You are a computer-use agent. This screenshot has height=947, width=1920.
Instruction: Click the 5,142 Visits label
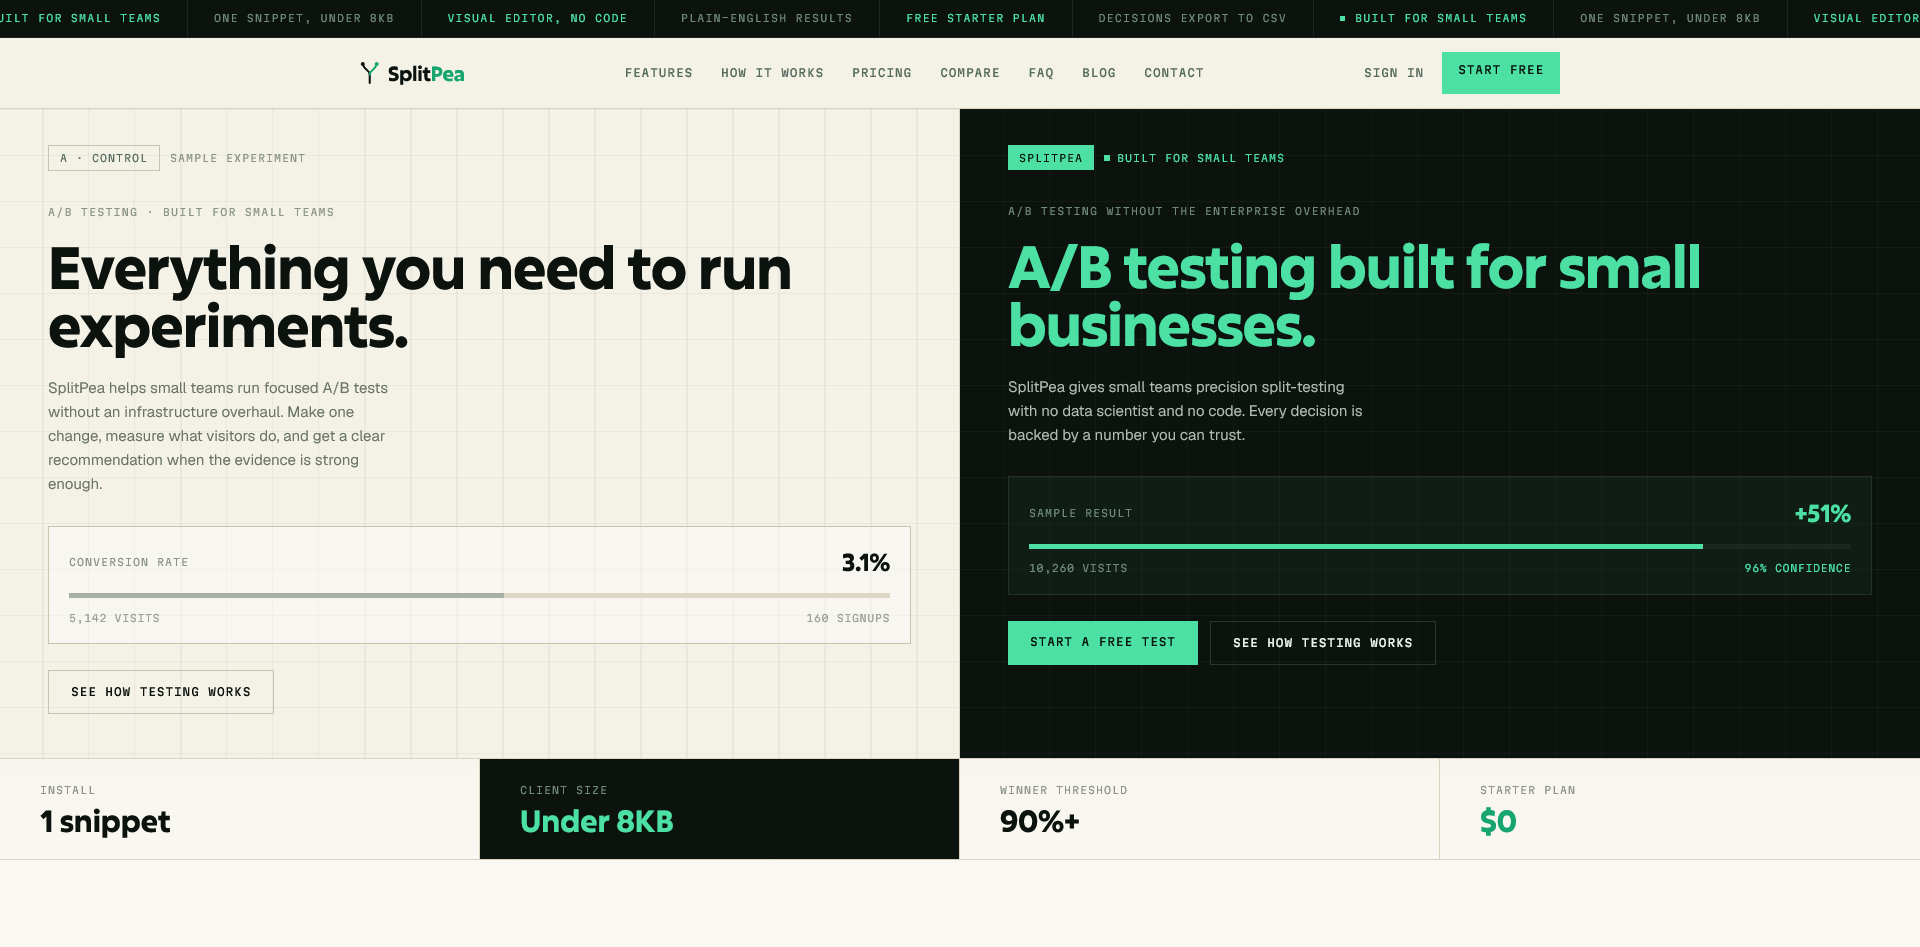114,618
